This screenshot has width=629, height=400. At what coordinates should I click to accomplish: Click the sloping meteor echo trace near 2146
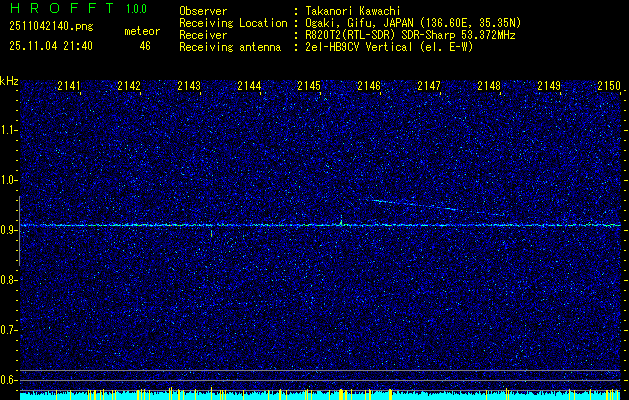[437, 207]
